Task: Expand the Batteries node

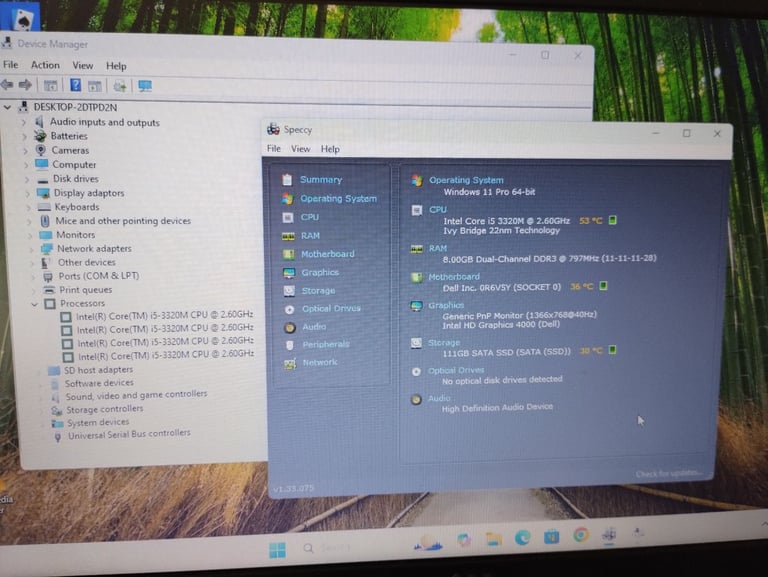Action: click(24, 136)
